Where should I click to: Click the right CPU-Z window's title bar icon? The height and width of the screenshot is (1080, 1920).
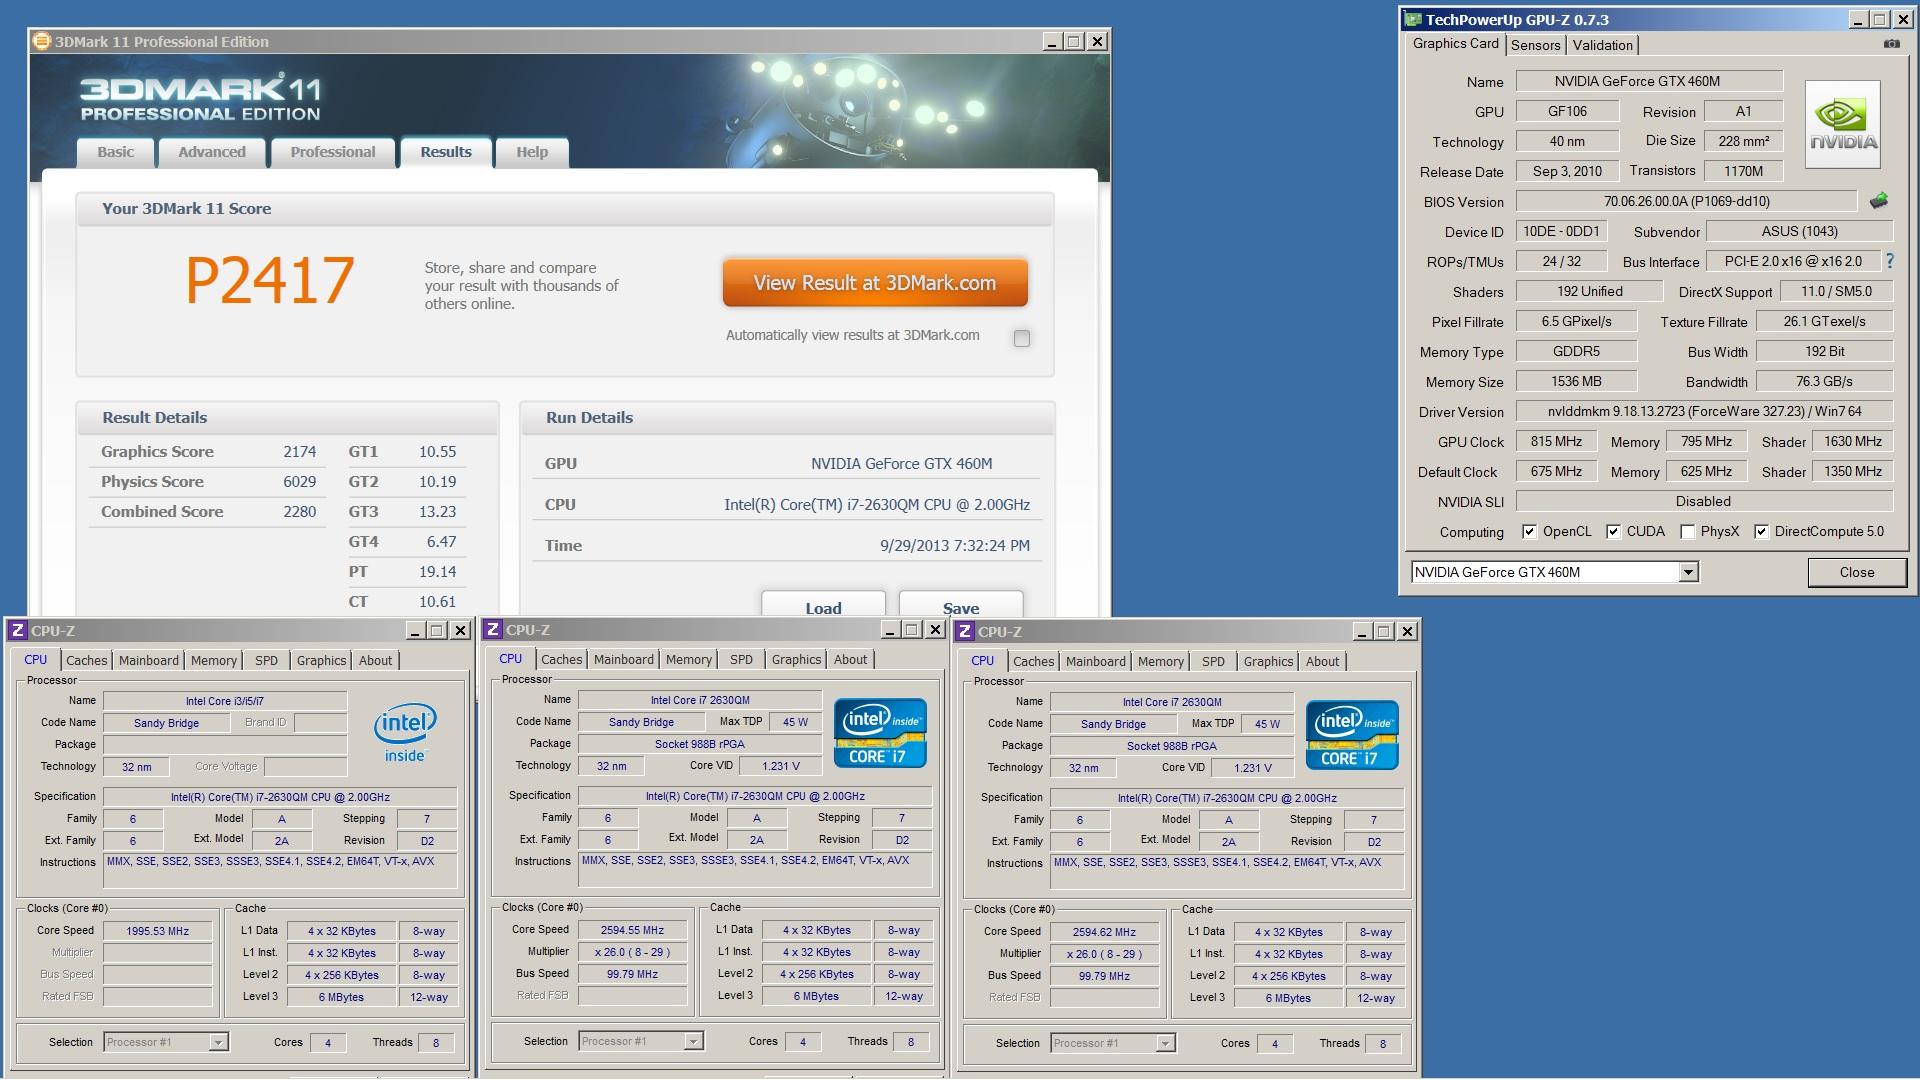pos(964,631)
